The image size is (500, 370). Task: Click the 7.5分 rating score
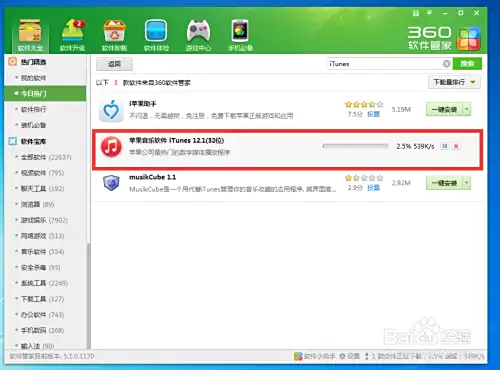point(355,114)
